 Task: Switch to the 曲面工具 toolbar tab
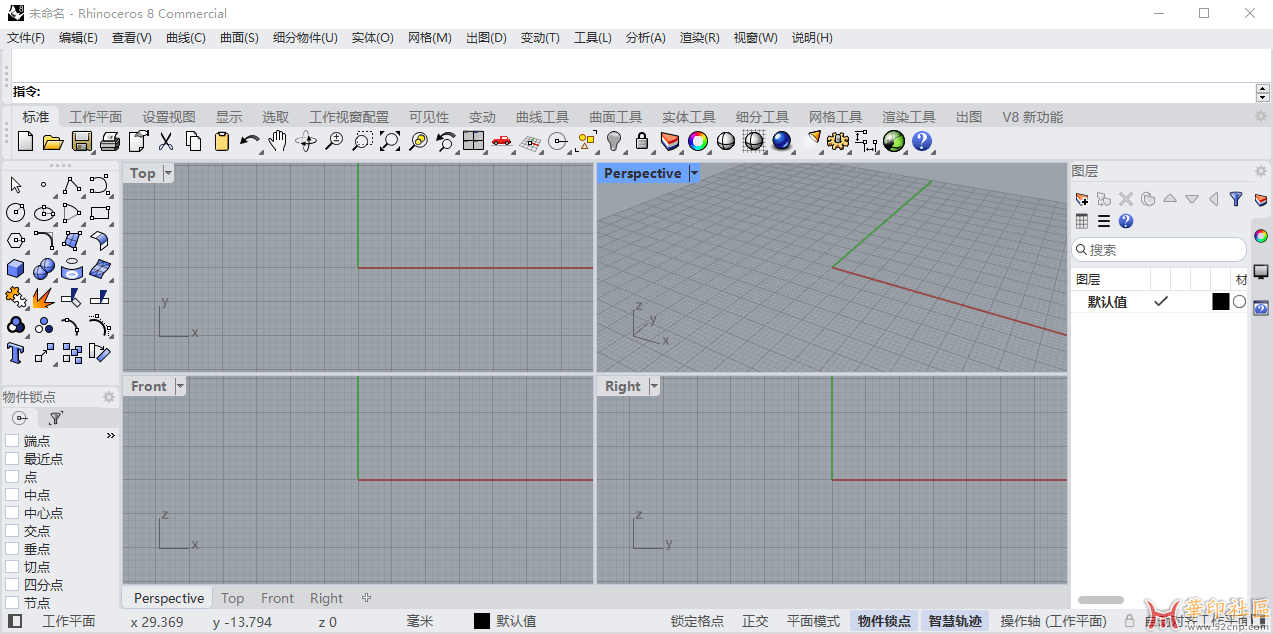tap(615, 117)
